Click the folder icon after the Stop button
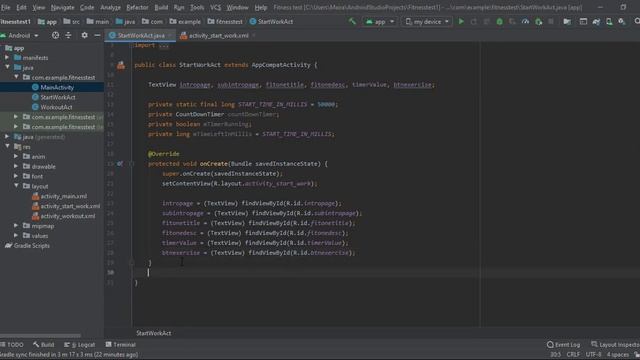 567,21
